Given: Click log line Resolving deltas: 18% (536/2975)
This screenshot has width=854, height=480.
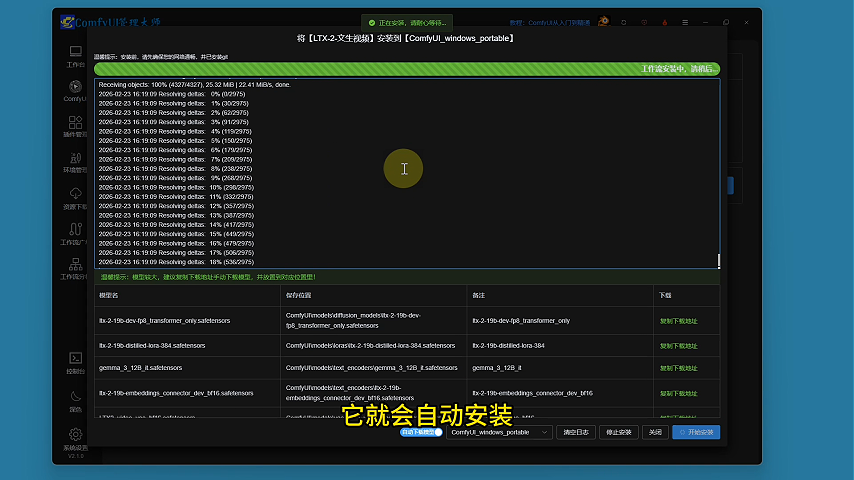Looking at the screenshot, I should 176,262.
